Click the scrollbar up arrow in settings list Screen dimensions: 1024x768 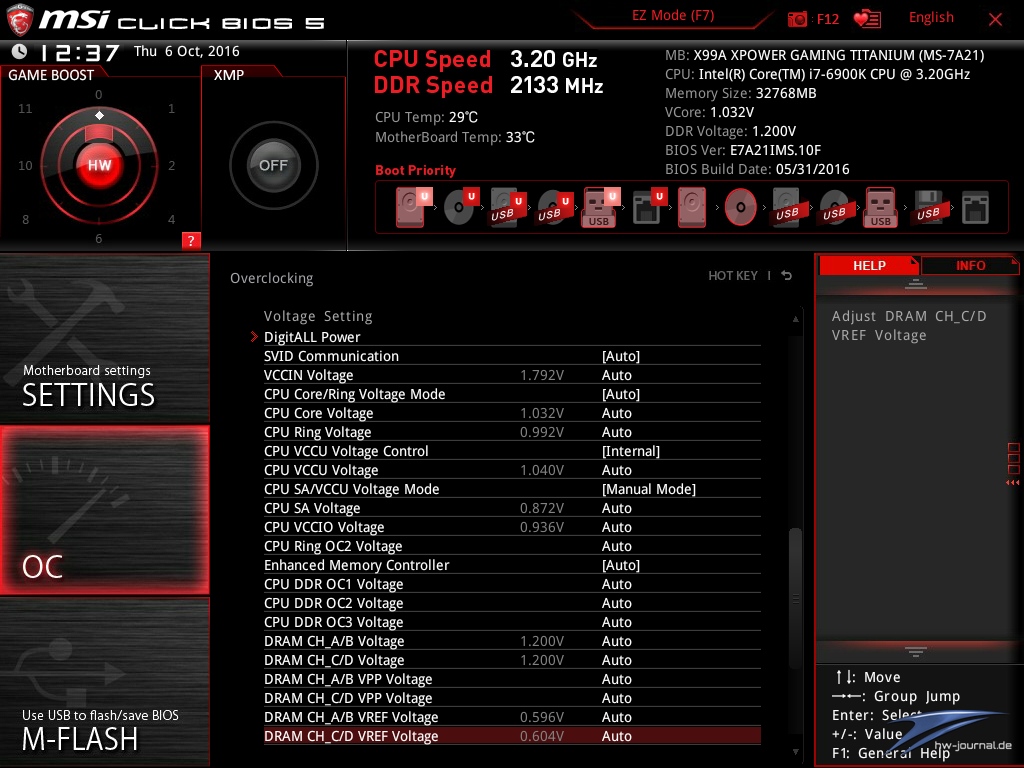click(x=795, y=319)
